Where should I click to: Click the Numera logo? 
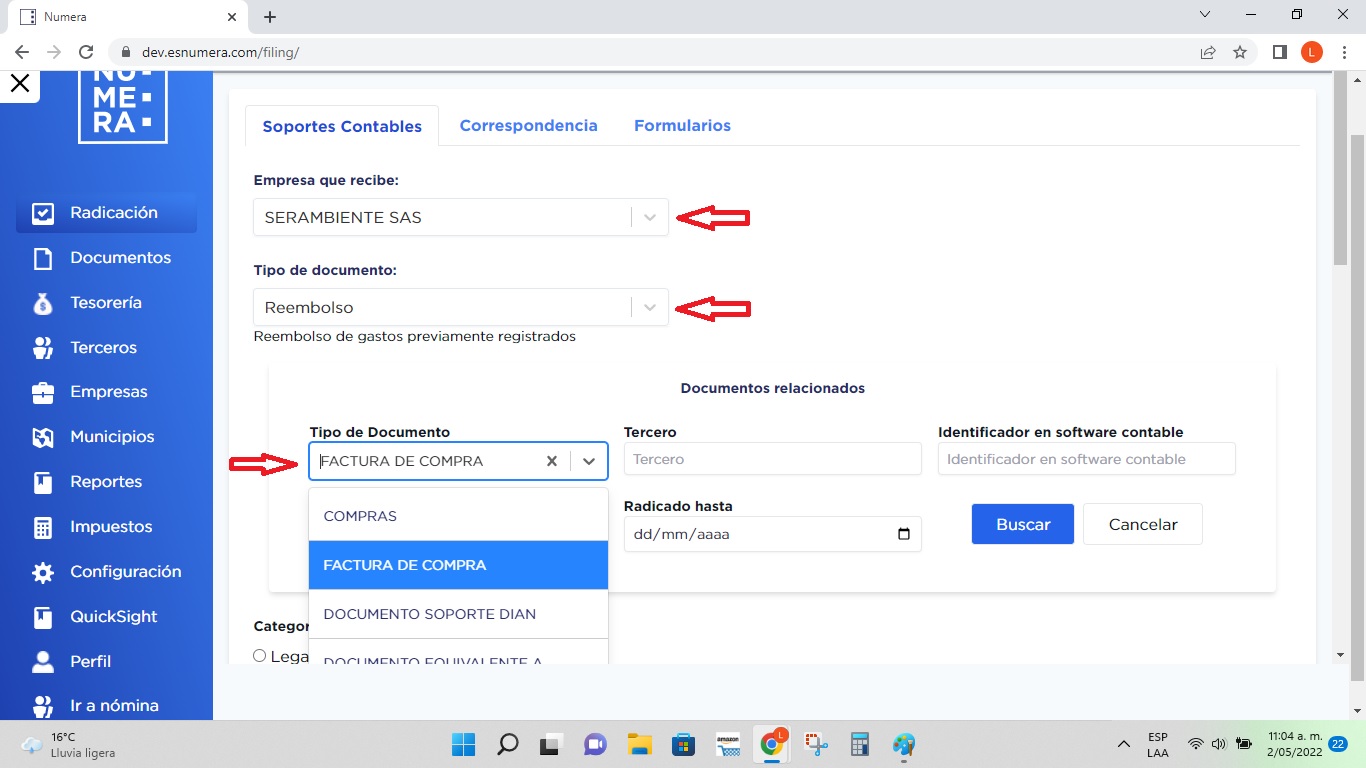(123, 106)
